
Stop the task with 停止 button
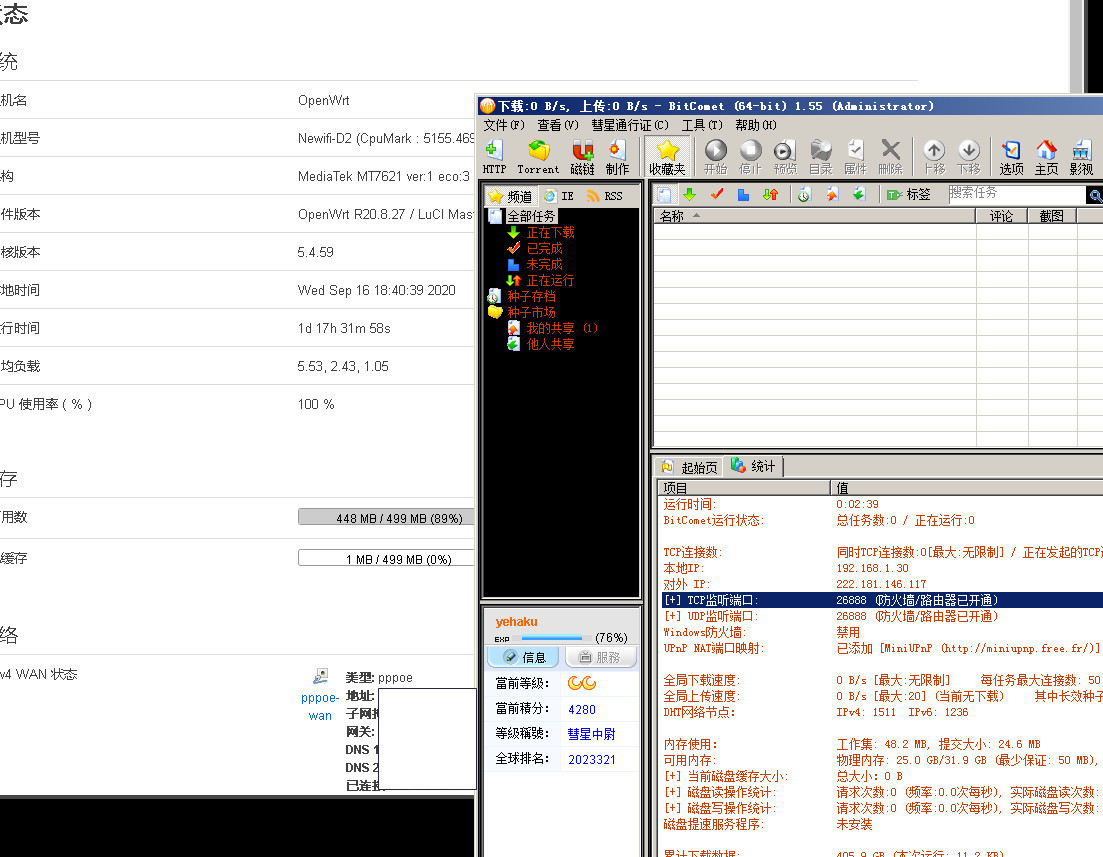751,156
